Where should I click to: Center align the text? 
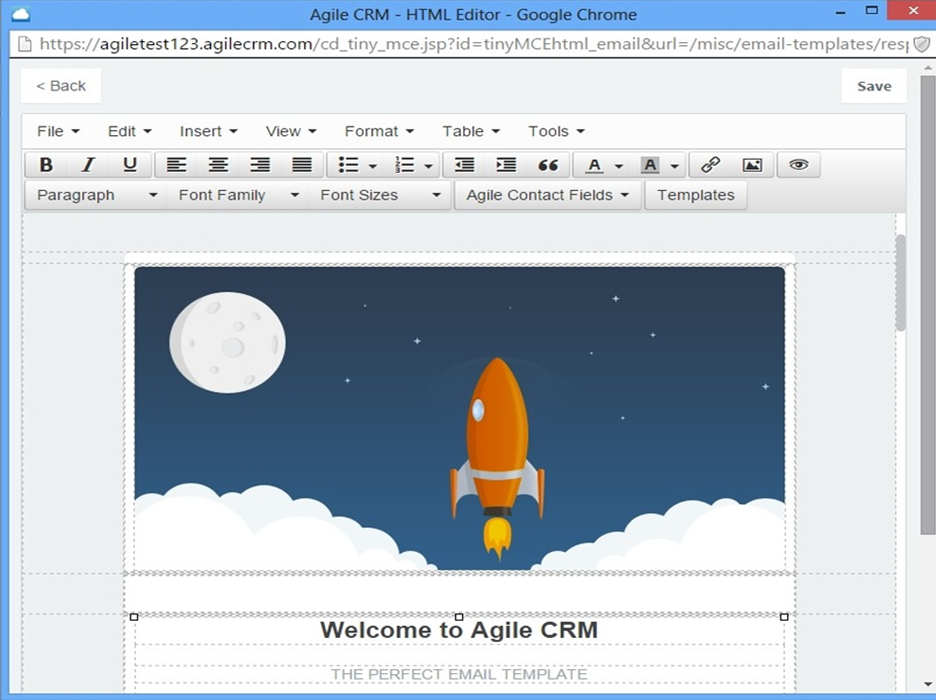(x=218, y=165)
